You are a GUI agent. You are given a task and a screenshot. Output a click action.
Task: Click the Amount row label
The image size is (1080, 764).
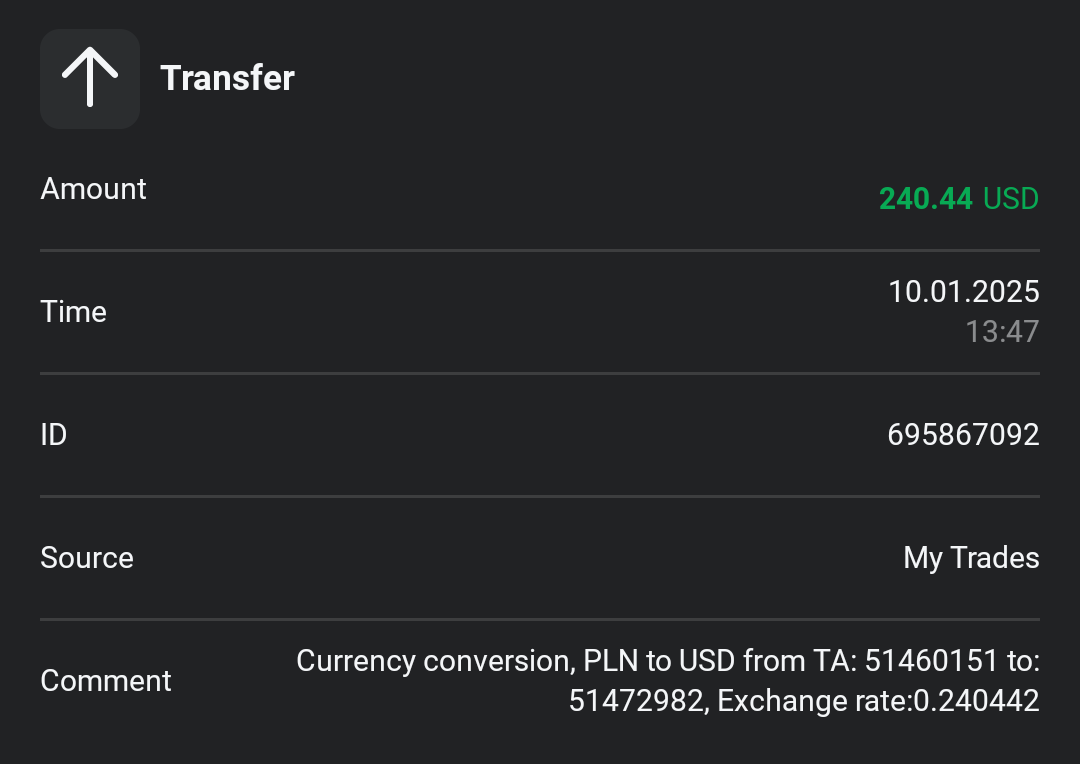93,189
